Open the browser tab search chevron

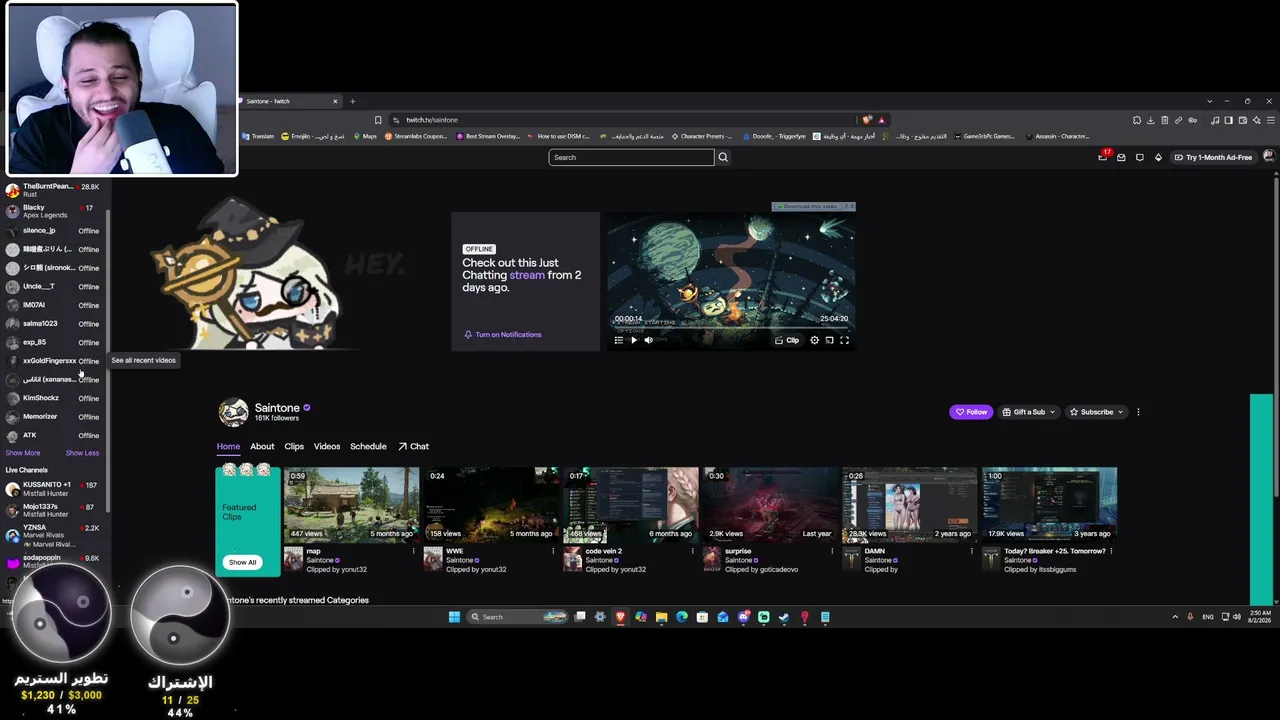coord(1209,101)
